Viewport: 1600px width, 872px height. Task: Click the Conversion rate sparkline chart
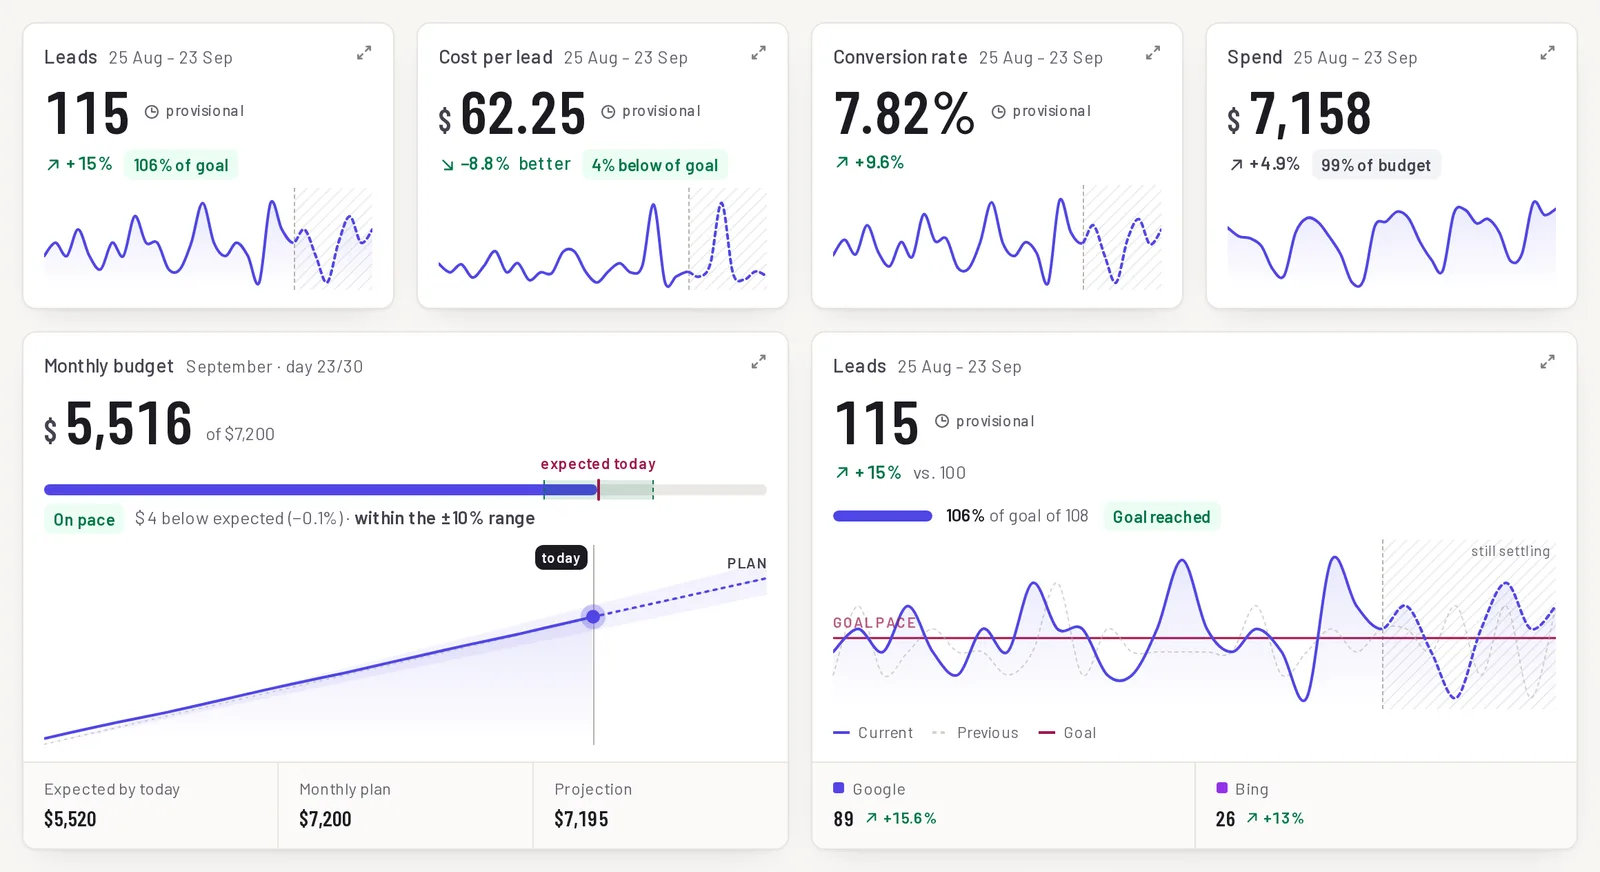(997, 240)
